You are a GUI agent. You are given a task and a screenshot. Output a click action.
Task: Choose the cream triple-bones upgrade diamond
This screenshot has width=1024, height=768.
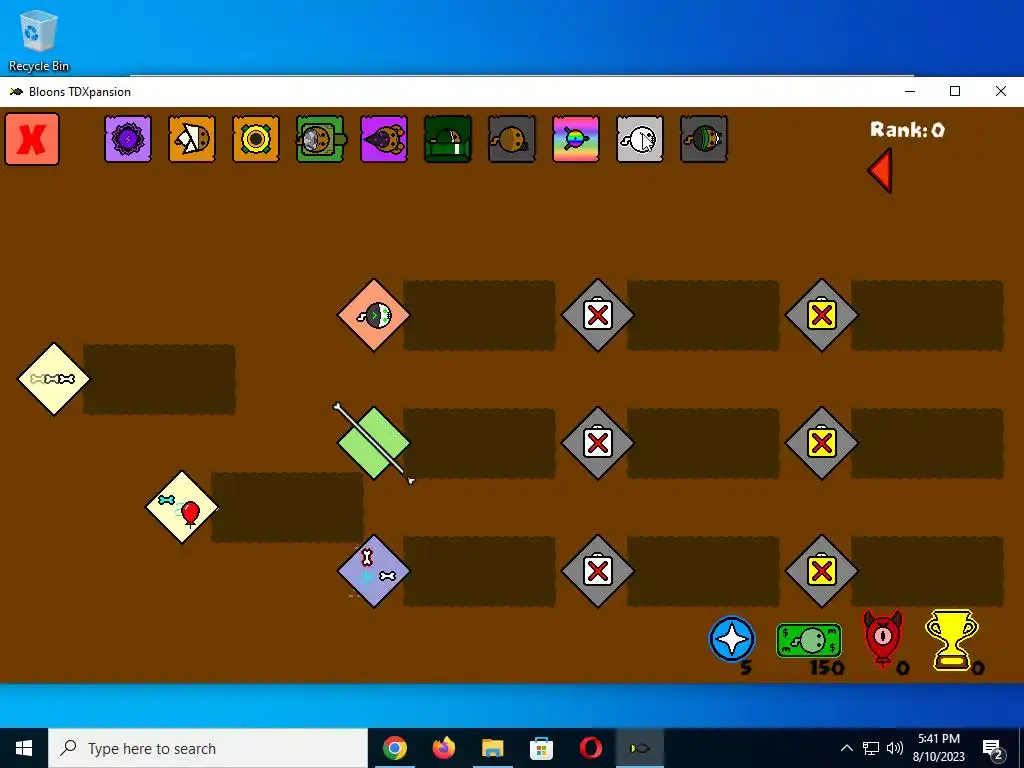pyautogui.click(x=54, y=379)
